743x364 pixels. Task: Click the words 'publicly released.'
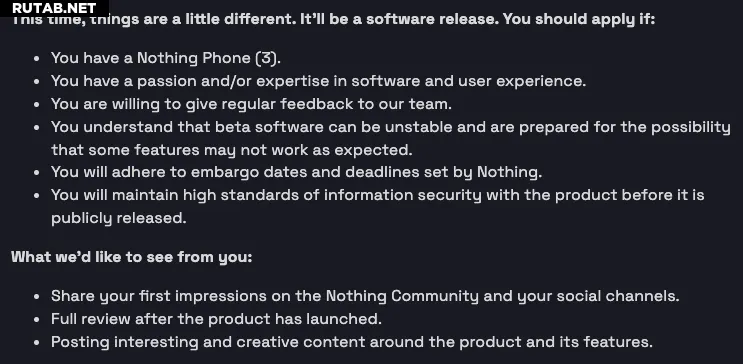pyautogui.click(x=118, y=218)
